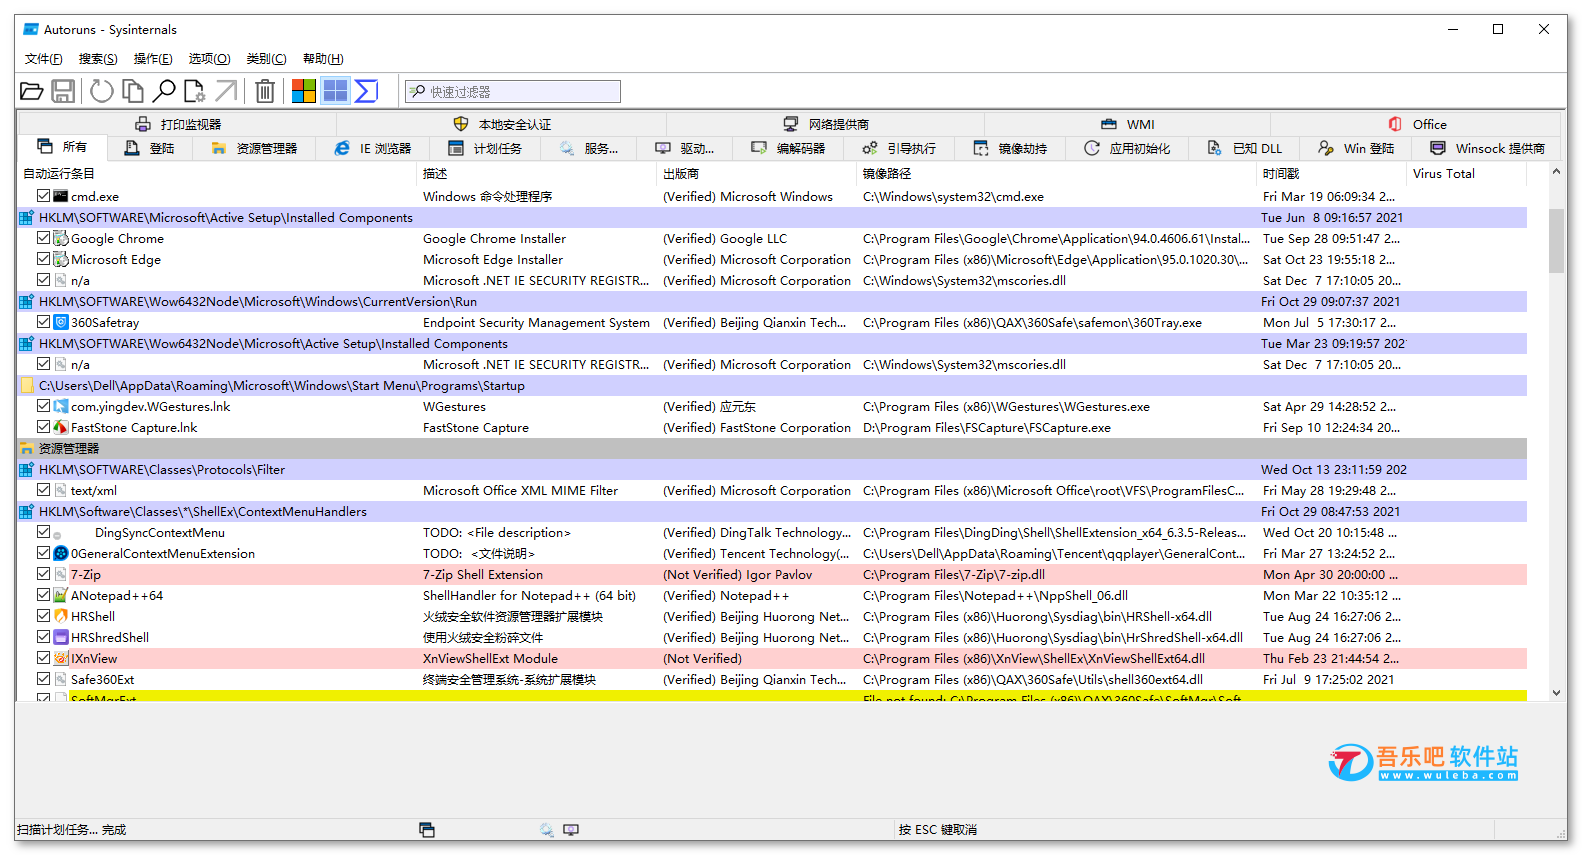Select the Start Menu Programs Startup folder row
The width and height of the screenshot is (1582, 855).
772,385
